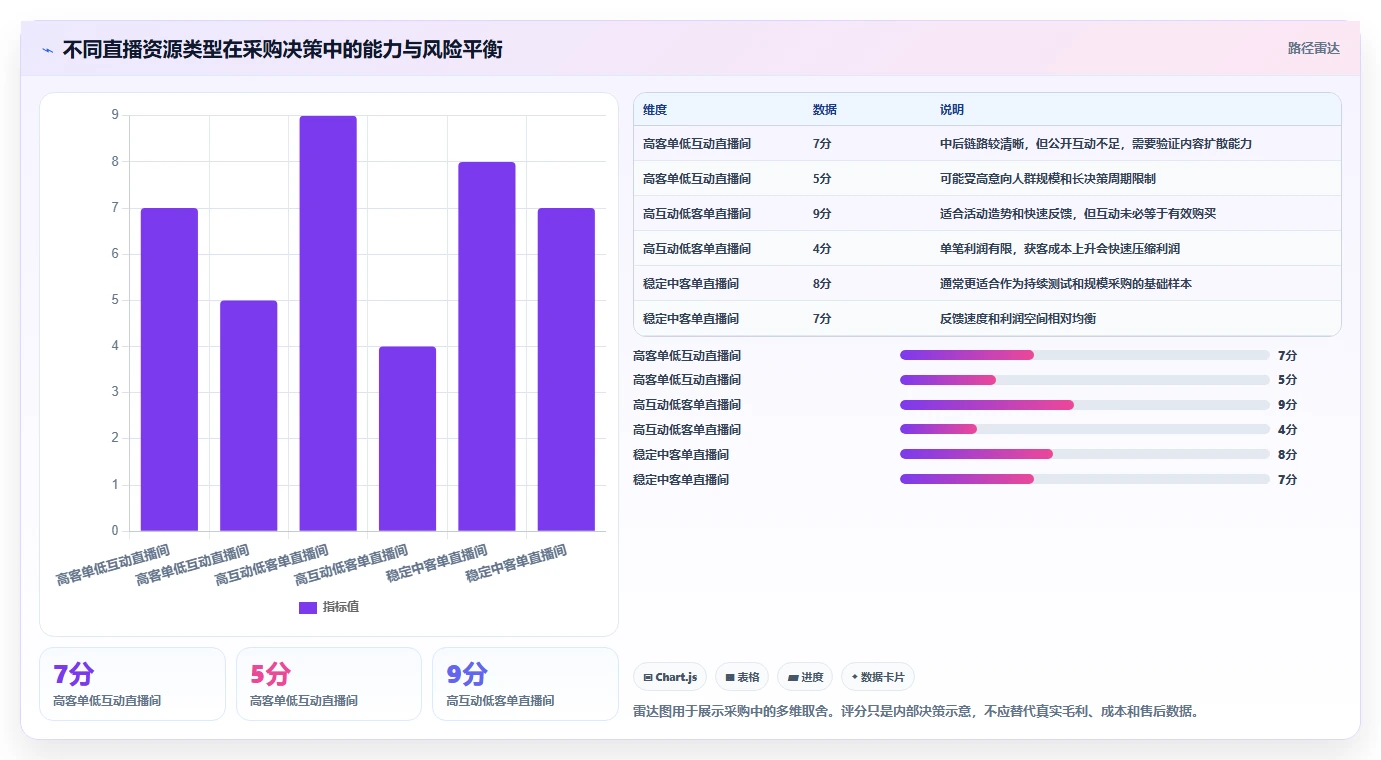Click the 5分 value in the table
The height and width of the screenshot is (760, 1381).
point(822,179)
